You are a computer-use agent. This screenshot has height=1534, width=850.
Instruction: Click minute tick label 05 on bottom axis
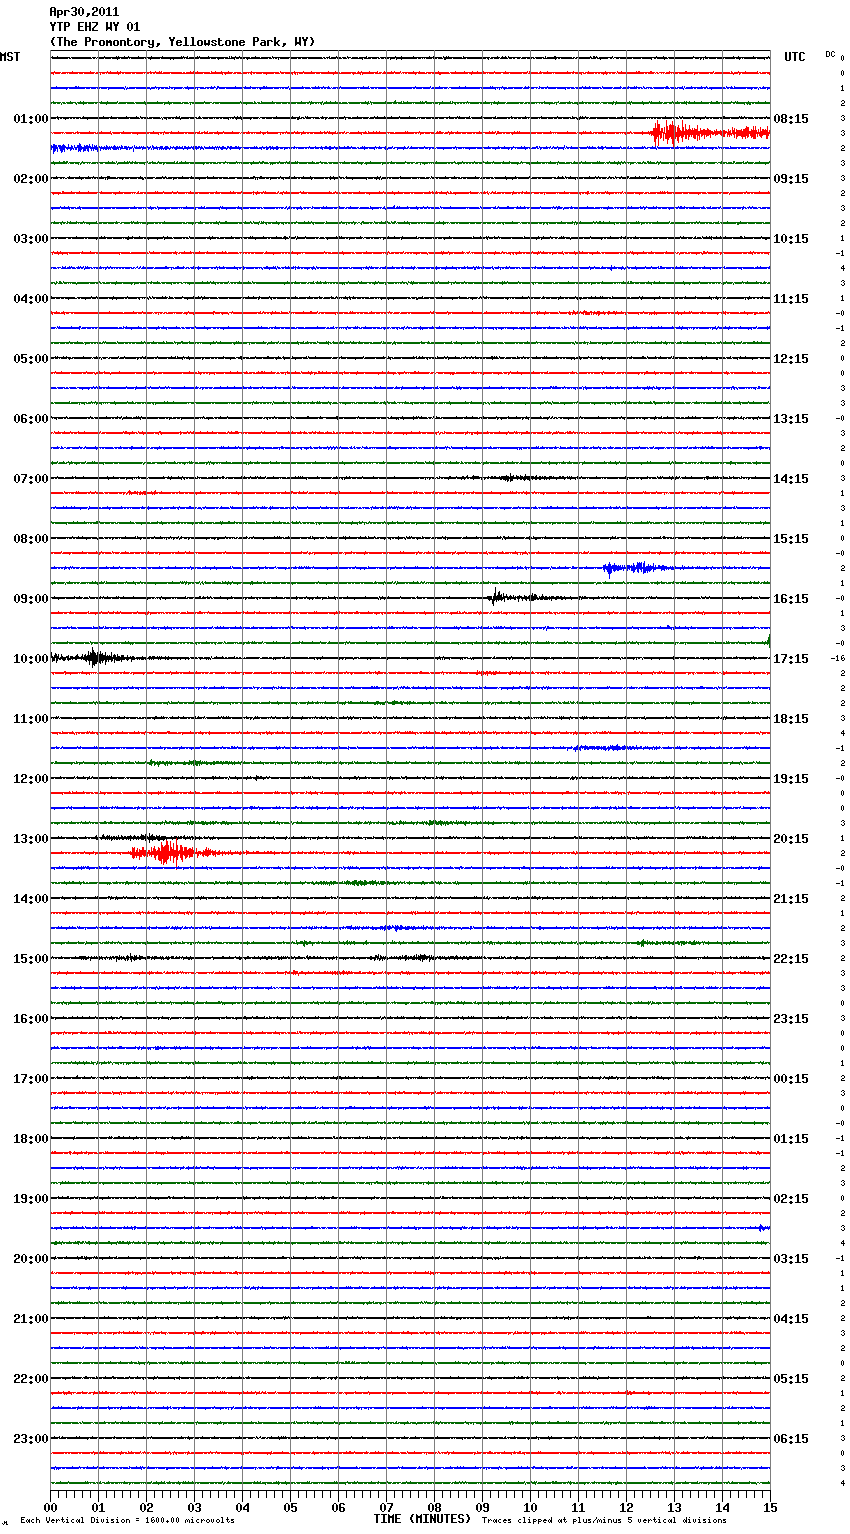(290, 1507)
